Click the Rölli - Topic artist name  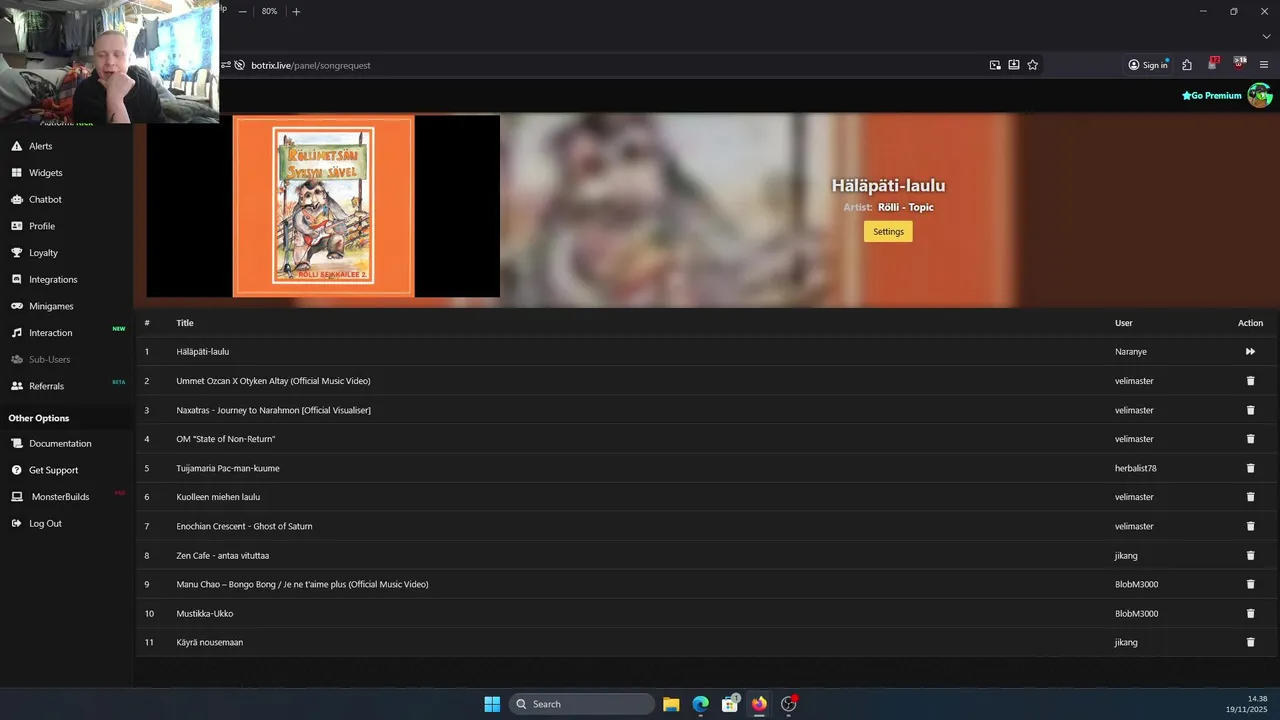[906, 207]
